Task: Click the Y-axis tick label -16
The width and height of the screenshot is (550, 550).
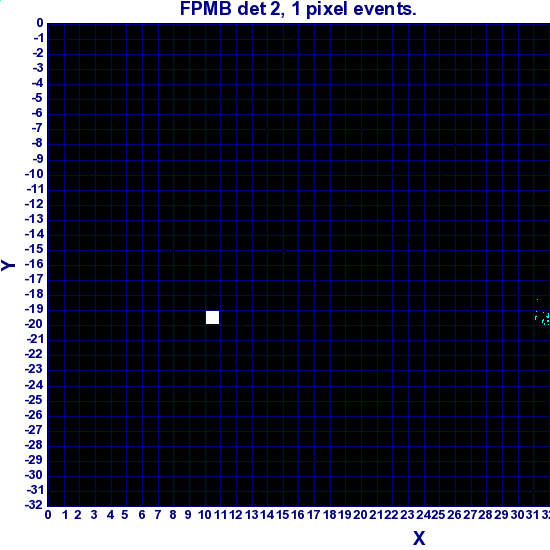Action: click(x=34, y=264)
